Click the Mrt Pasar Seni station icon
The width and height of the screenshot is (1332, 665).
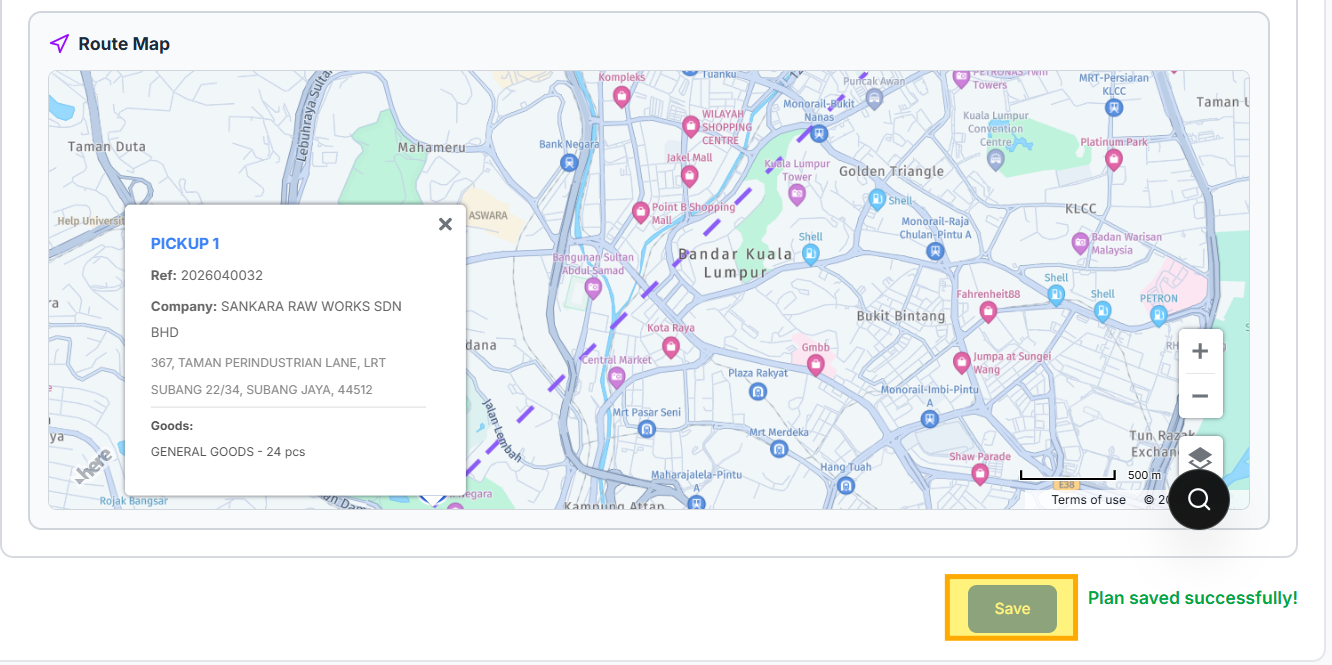pyautogui.click(x=647, y=430)
